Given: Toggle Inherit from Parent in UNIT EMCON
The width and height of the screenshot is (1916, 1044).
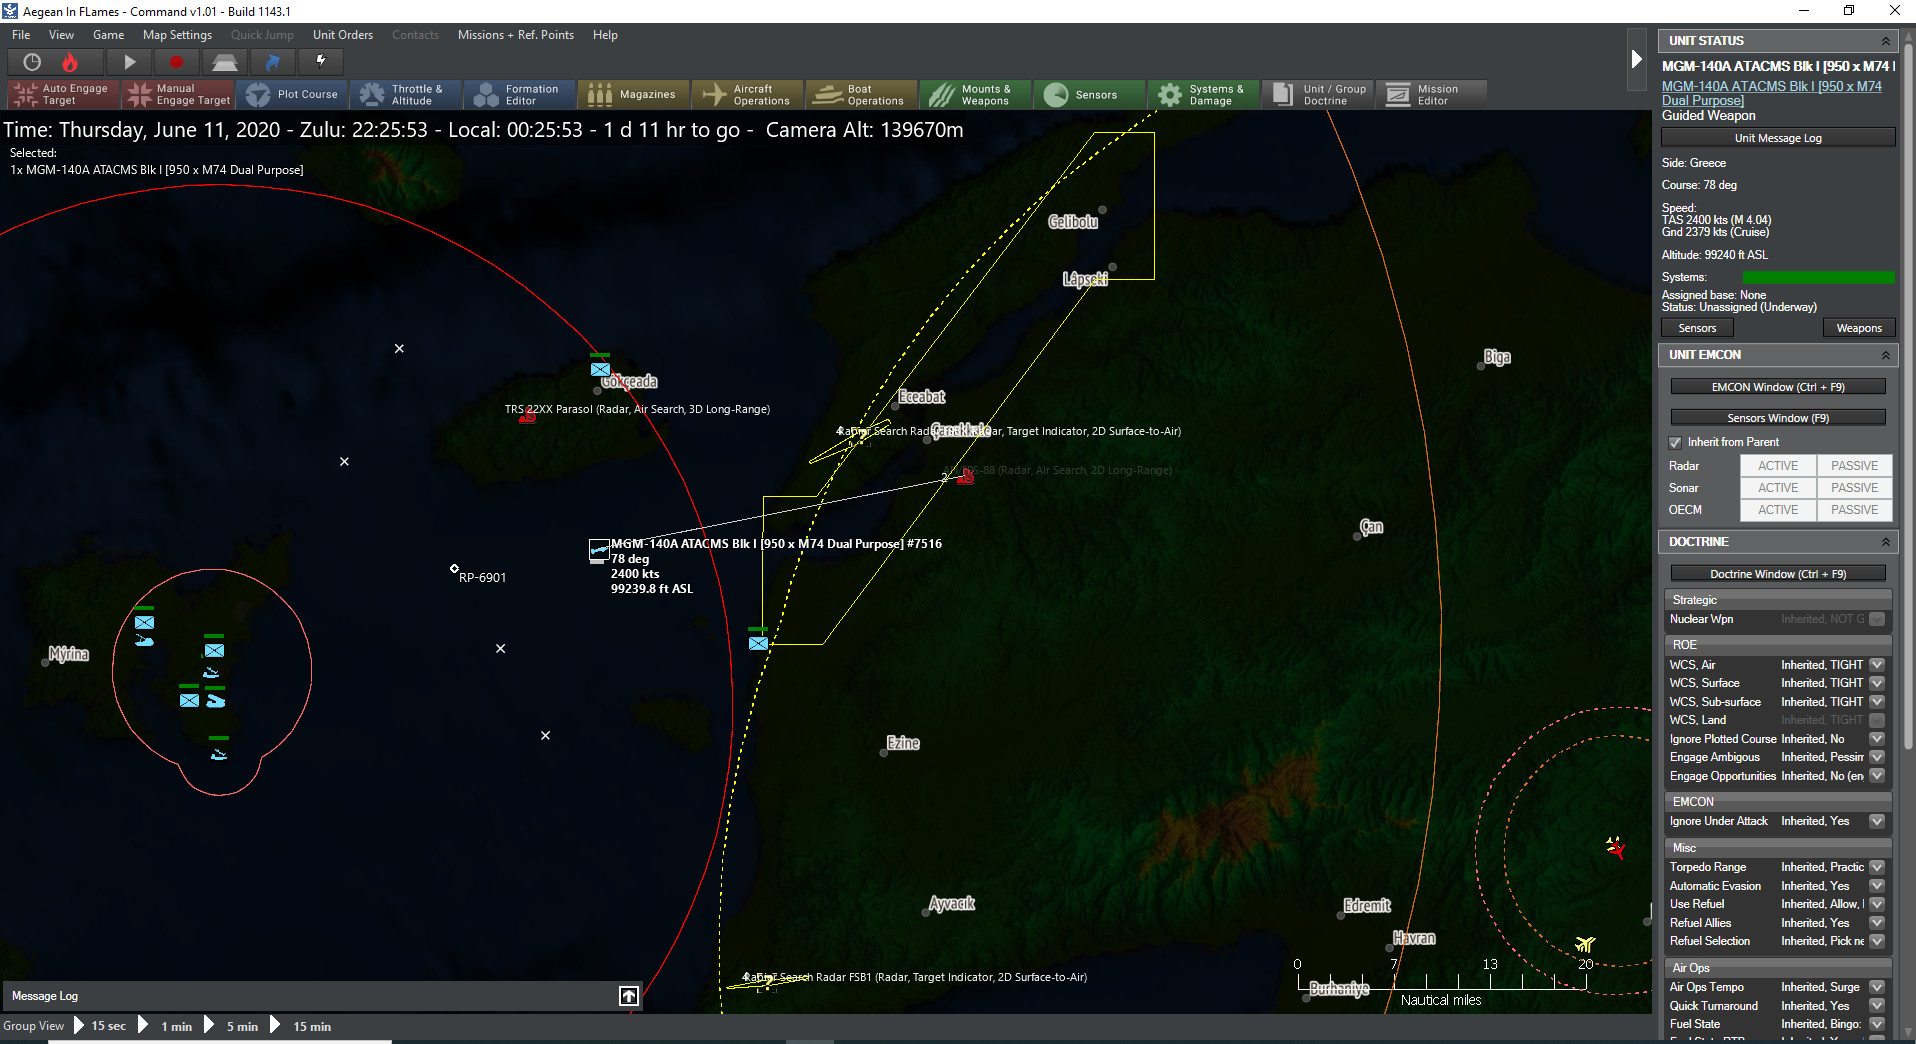Looking at the screenshot, I should point(1676,441).
